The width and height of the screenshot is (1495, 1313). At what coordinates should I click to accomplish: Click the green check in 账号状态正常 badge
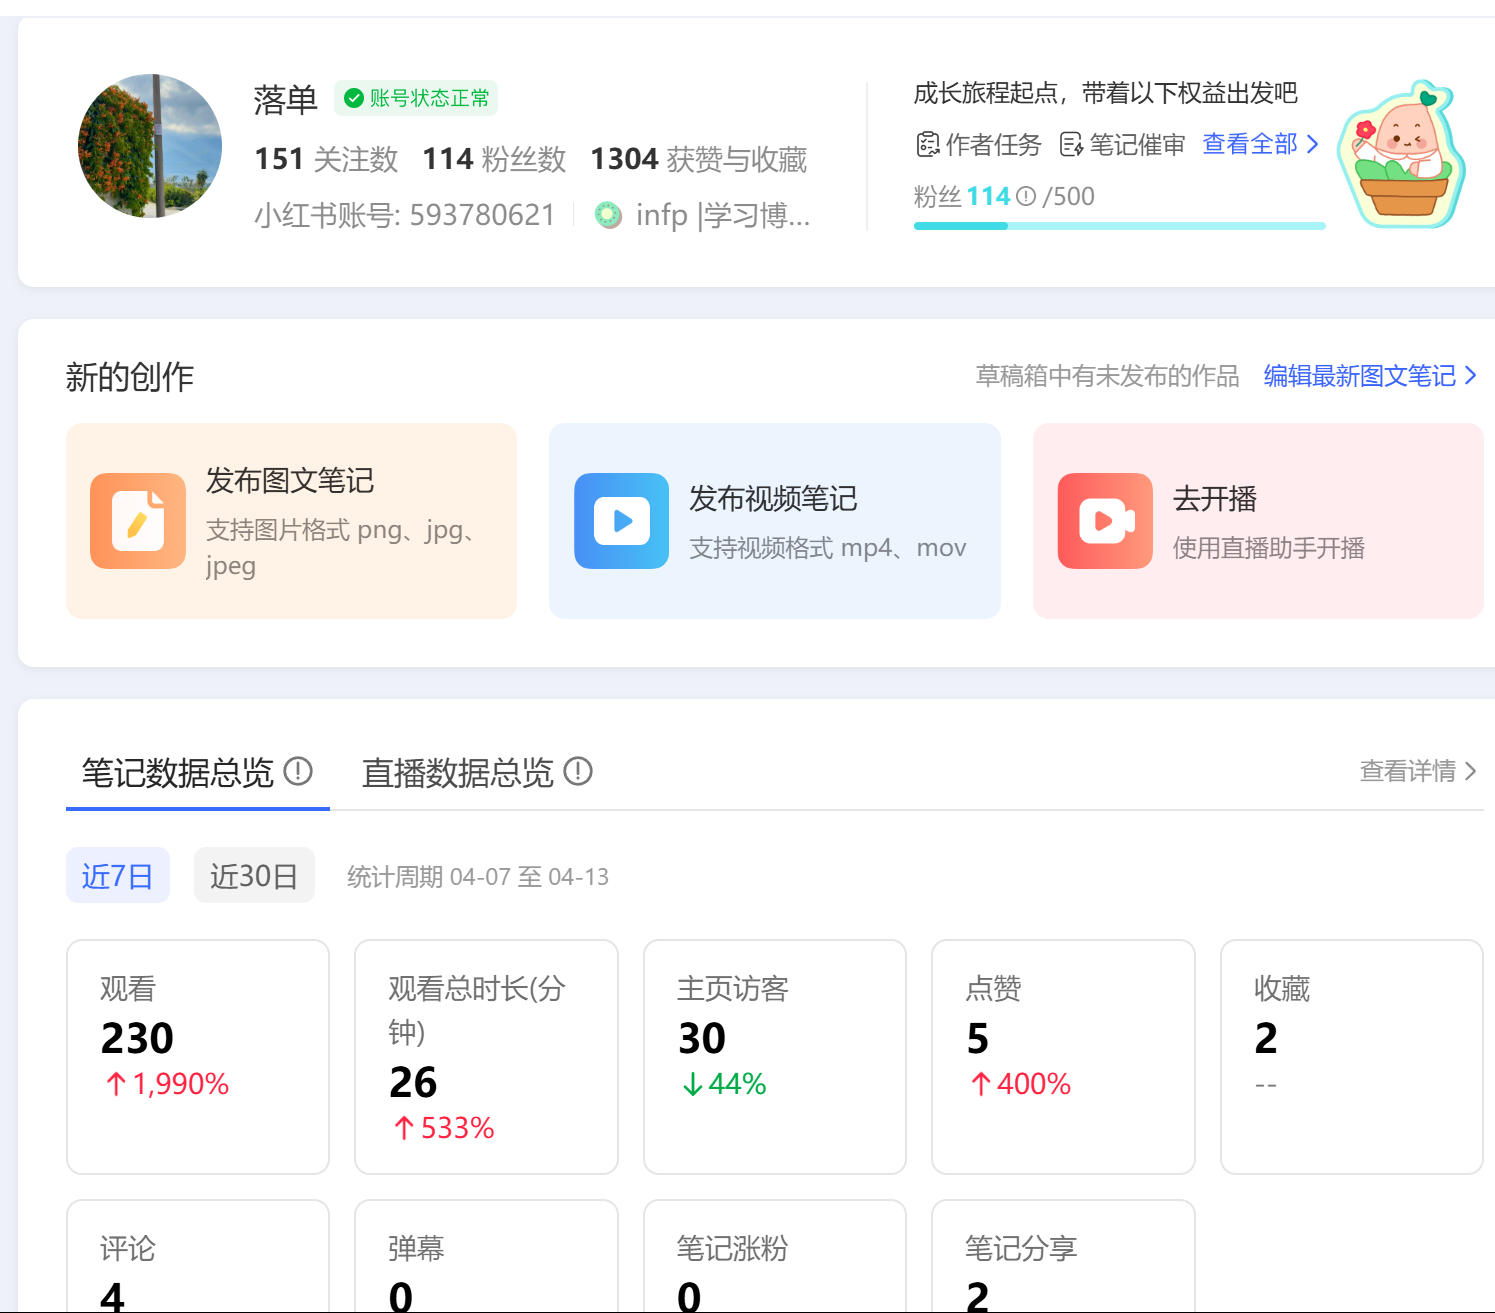352,98
